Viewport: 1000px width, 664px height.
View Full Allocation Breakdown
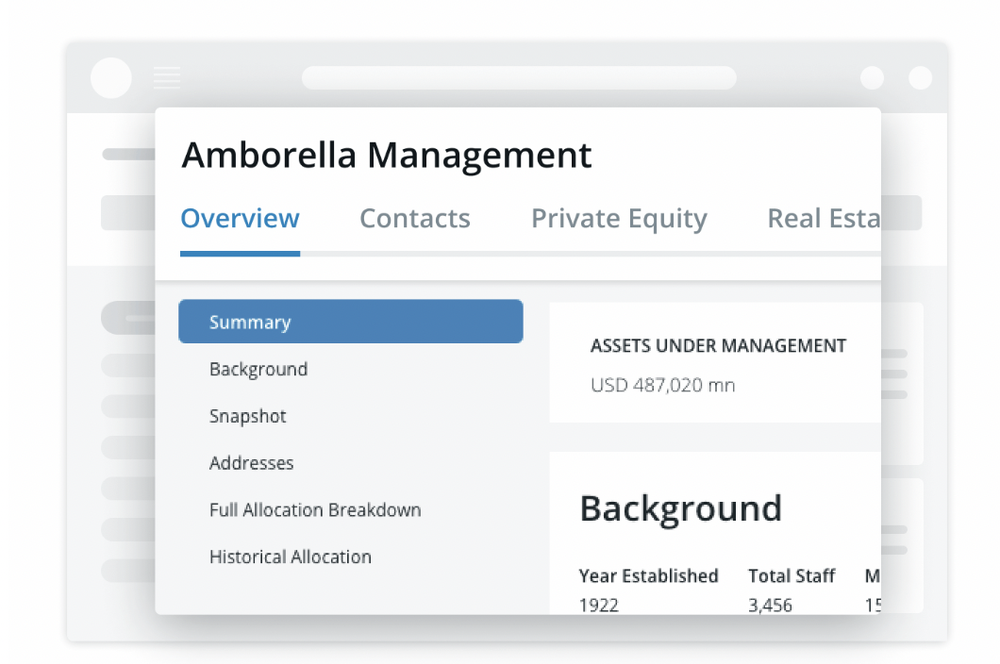[315, 510]
